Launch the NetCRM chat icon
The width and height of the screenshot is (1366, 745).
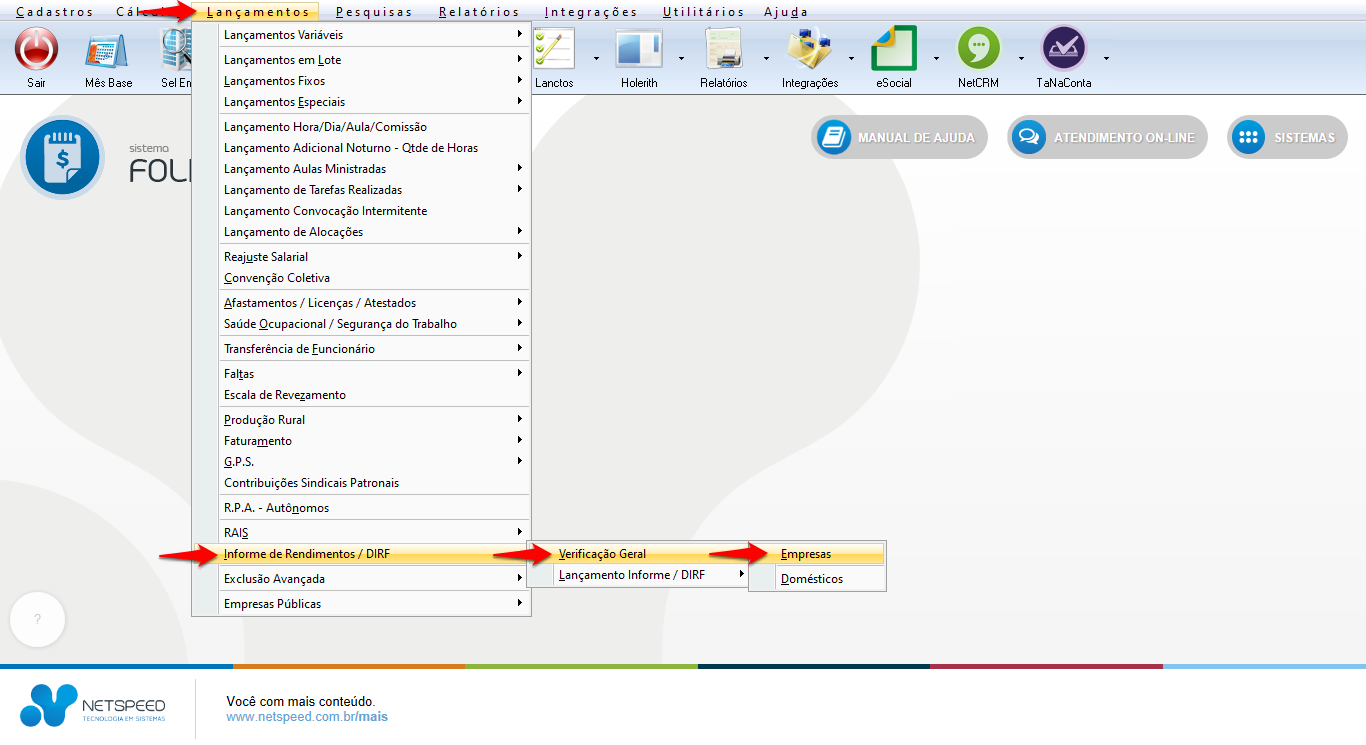(978, 49)
